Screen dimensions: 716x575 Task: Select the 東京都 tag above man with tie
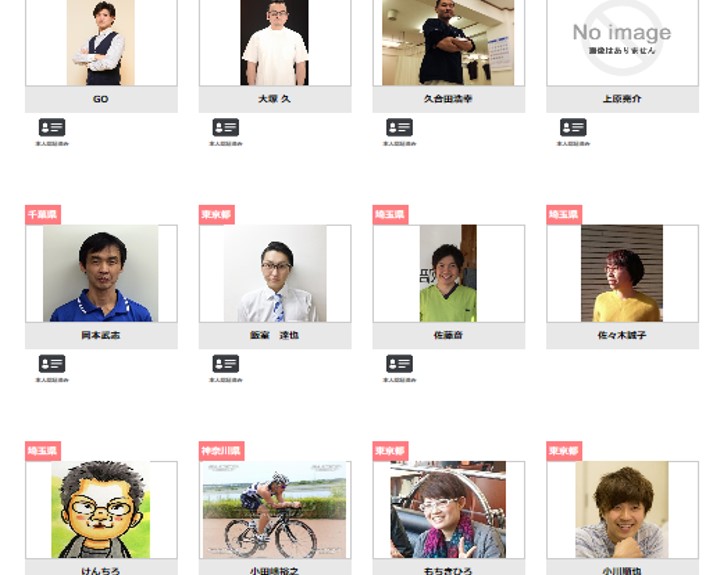tap(217, 214)
